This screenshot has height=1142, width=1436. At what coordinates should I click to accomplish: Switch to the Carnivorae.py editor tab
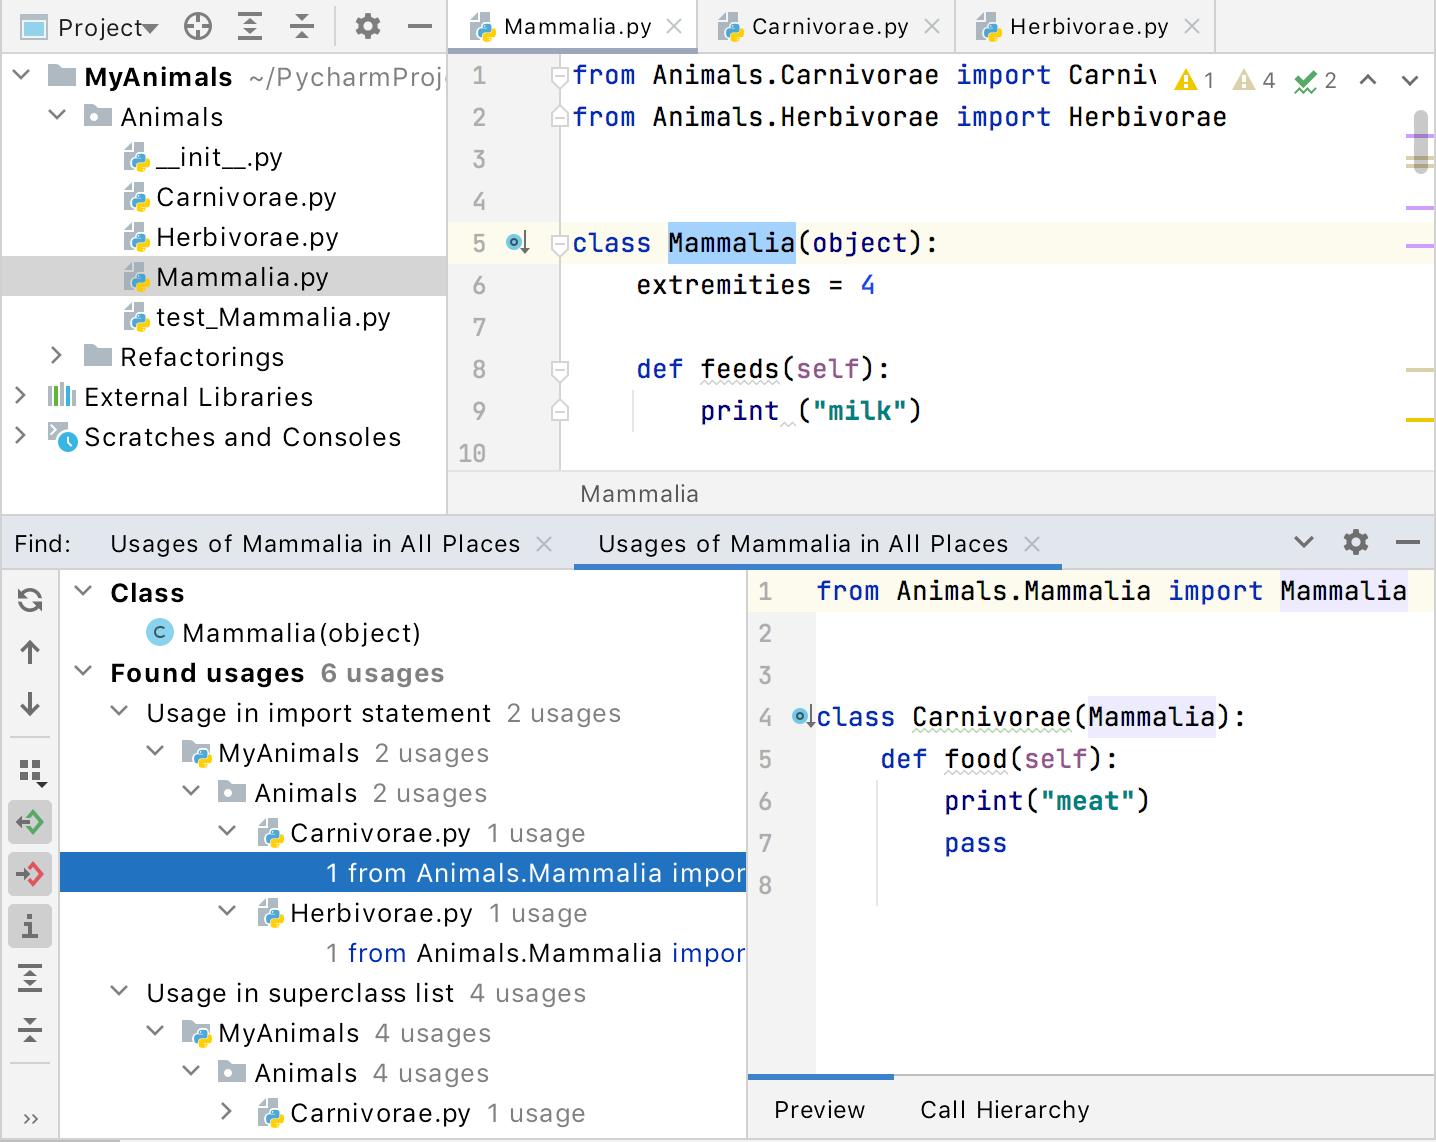[829, 27]
